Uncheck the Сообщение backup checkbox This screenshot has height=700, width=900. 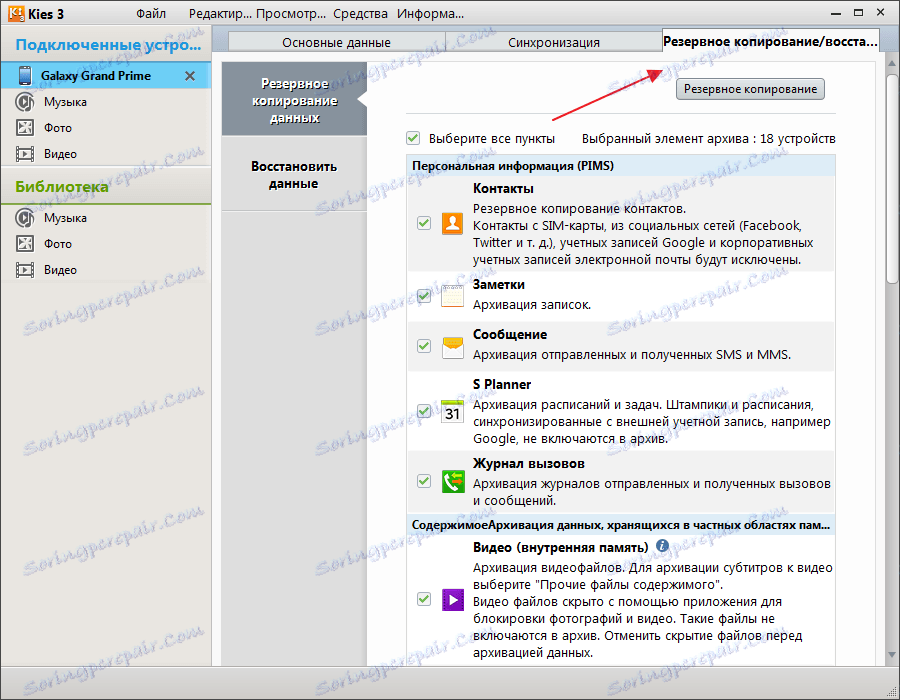423,347
